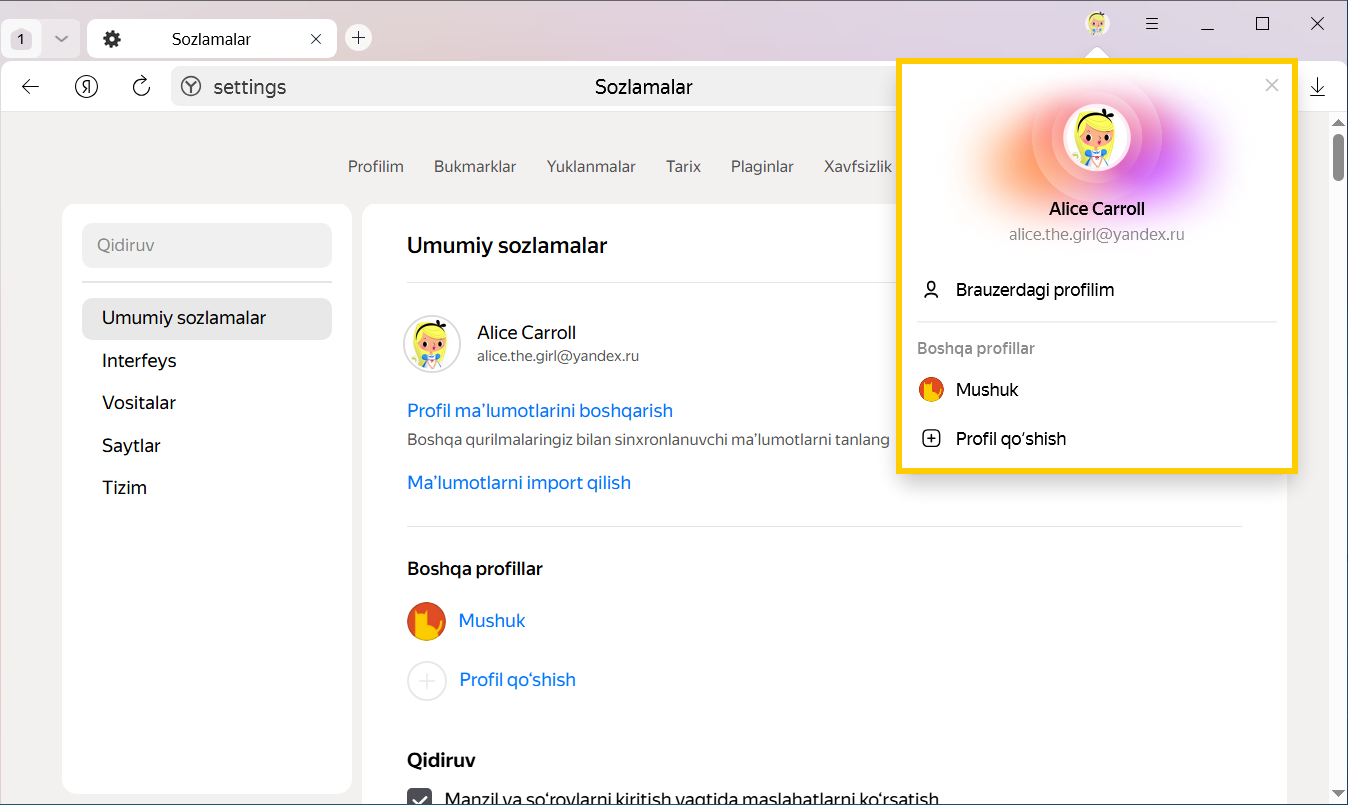Open the tab counter button
The height and width of the screenshot is (805, 1348).
pyautogui.click(x=22, y=39)
